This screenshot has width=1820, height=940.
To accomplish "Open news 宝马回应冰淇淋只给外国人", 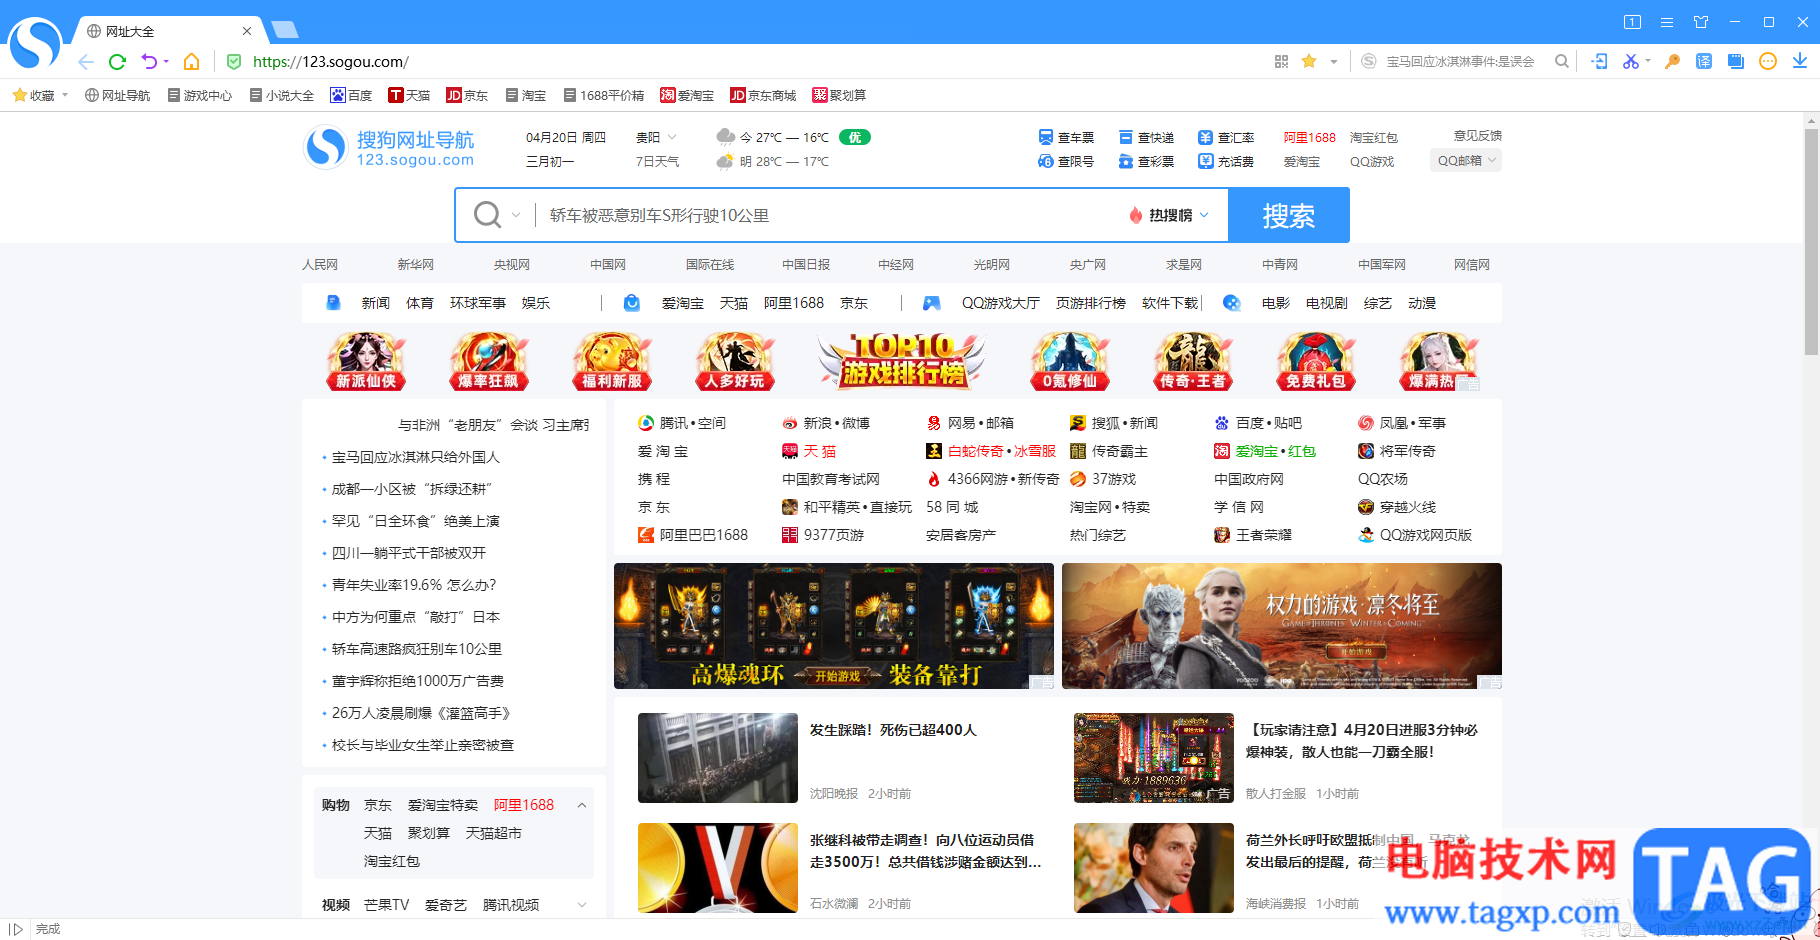I will pyautogui.click(x=415, y=457).
